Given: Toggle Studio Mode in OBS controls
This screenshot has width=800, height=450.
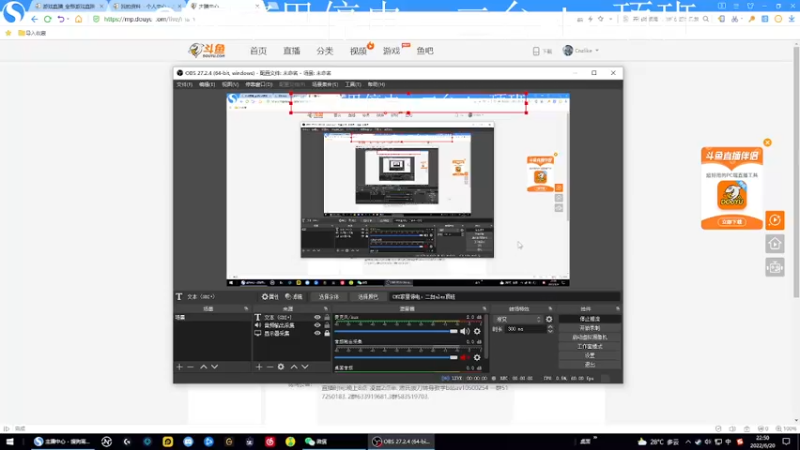Looking at the screenshot, I should pos(590,346).
